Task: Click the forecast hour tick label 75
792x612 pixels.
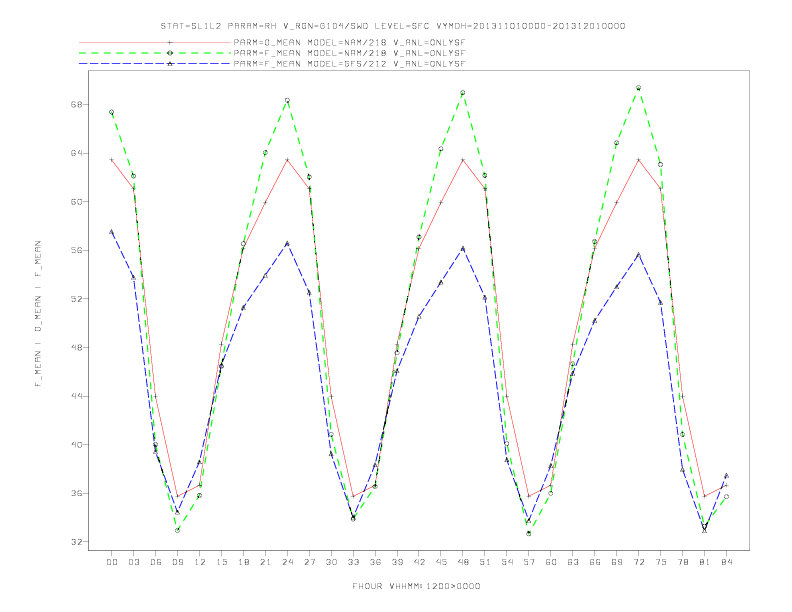Action: coord(661,562)
